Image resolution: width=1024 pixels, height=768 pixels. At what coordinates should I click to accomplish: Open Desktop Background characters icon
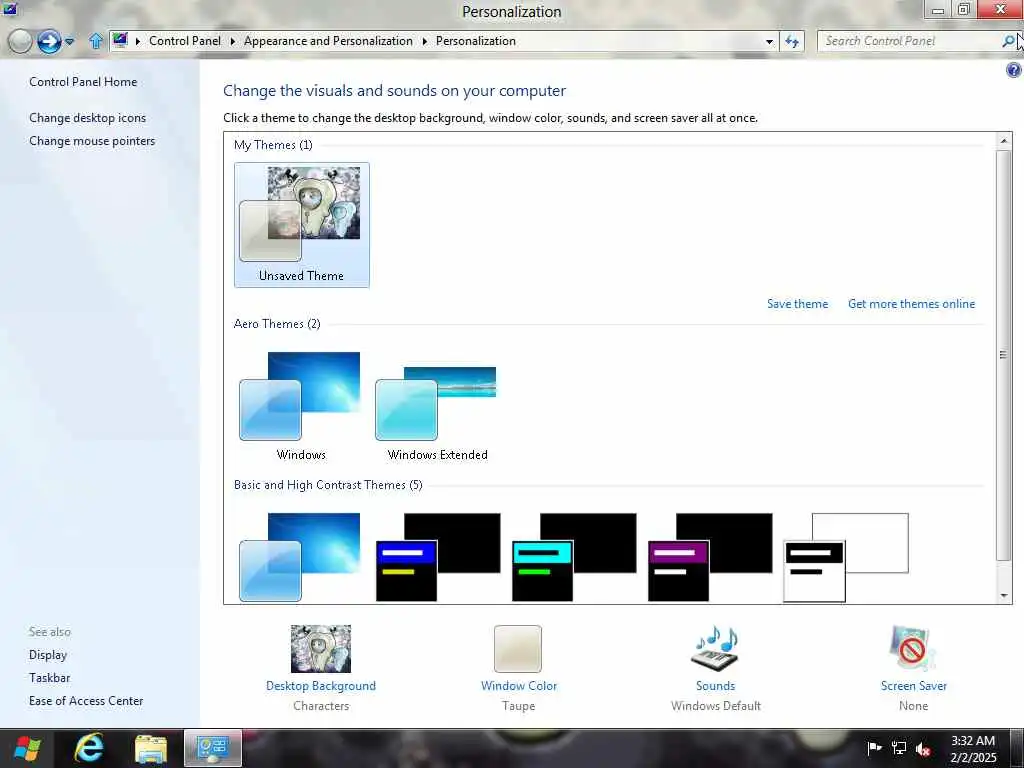coord(321,648)
